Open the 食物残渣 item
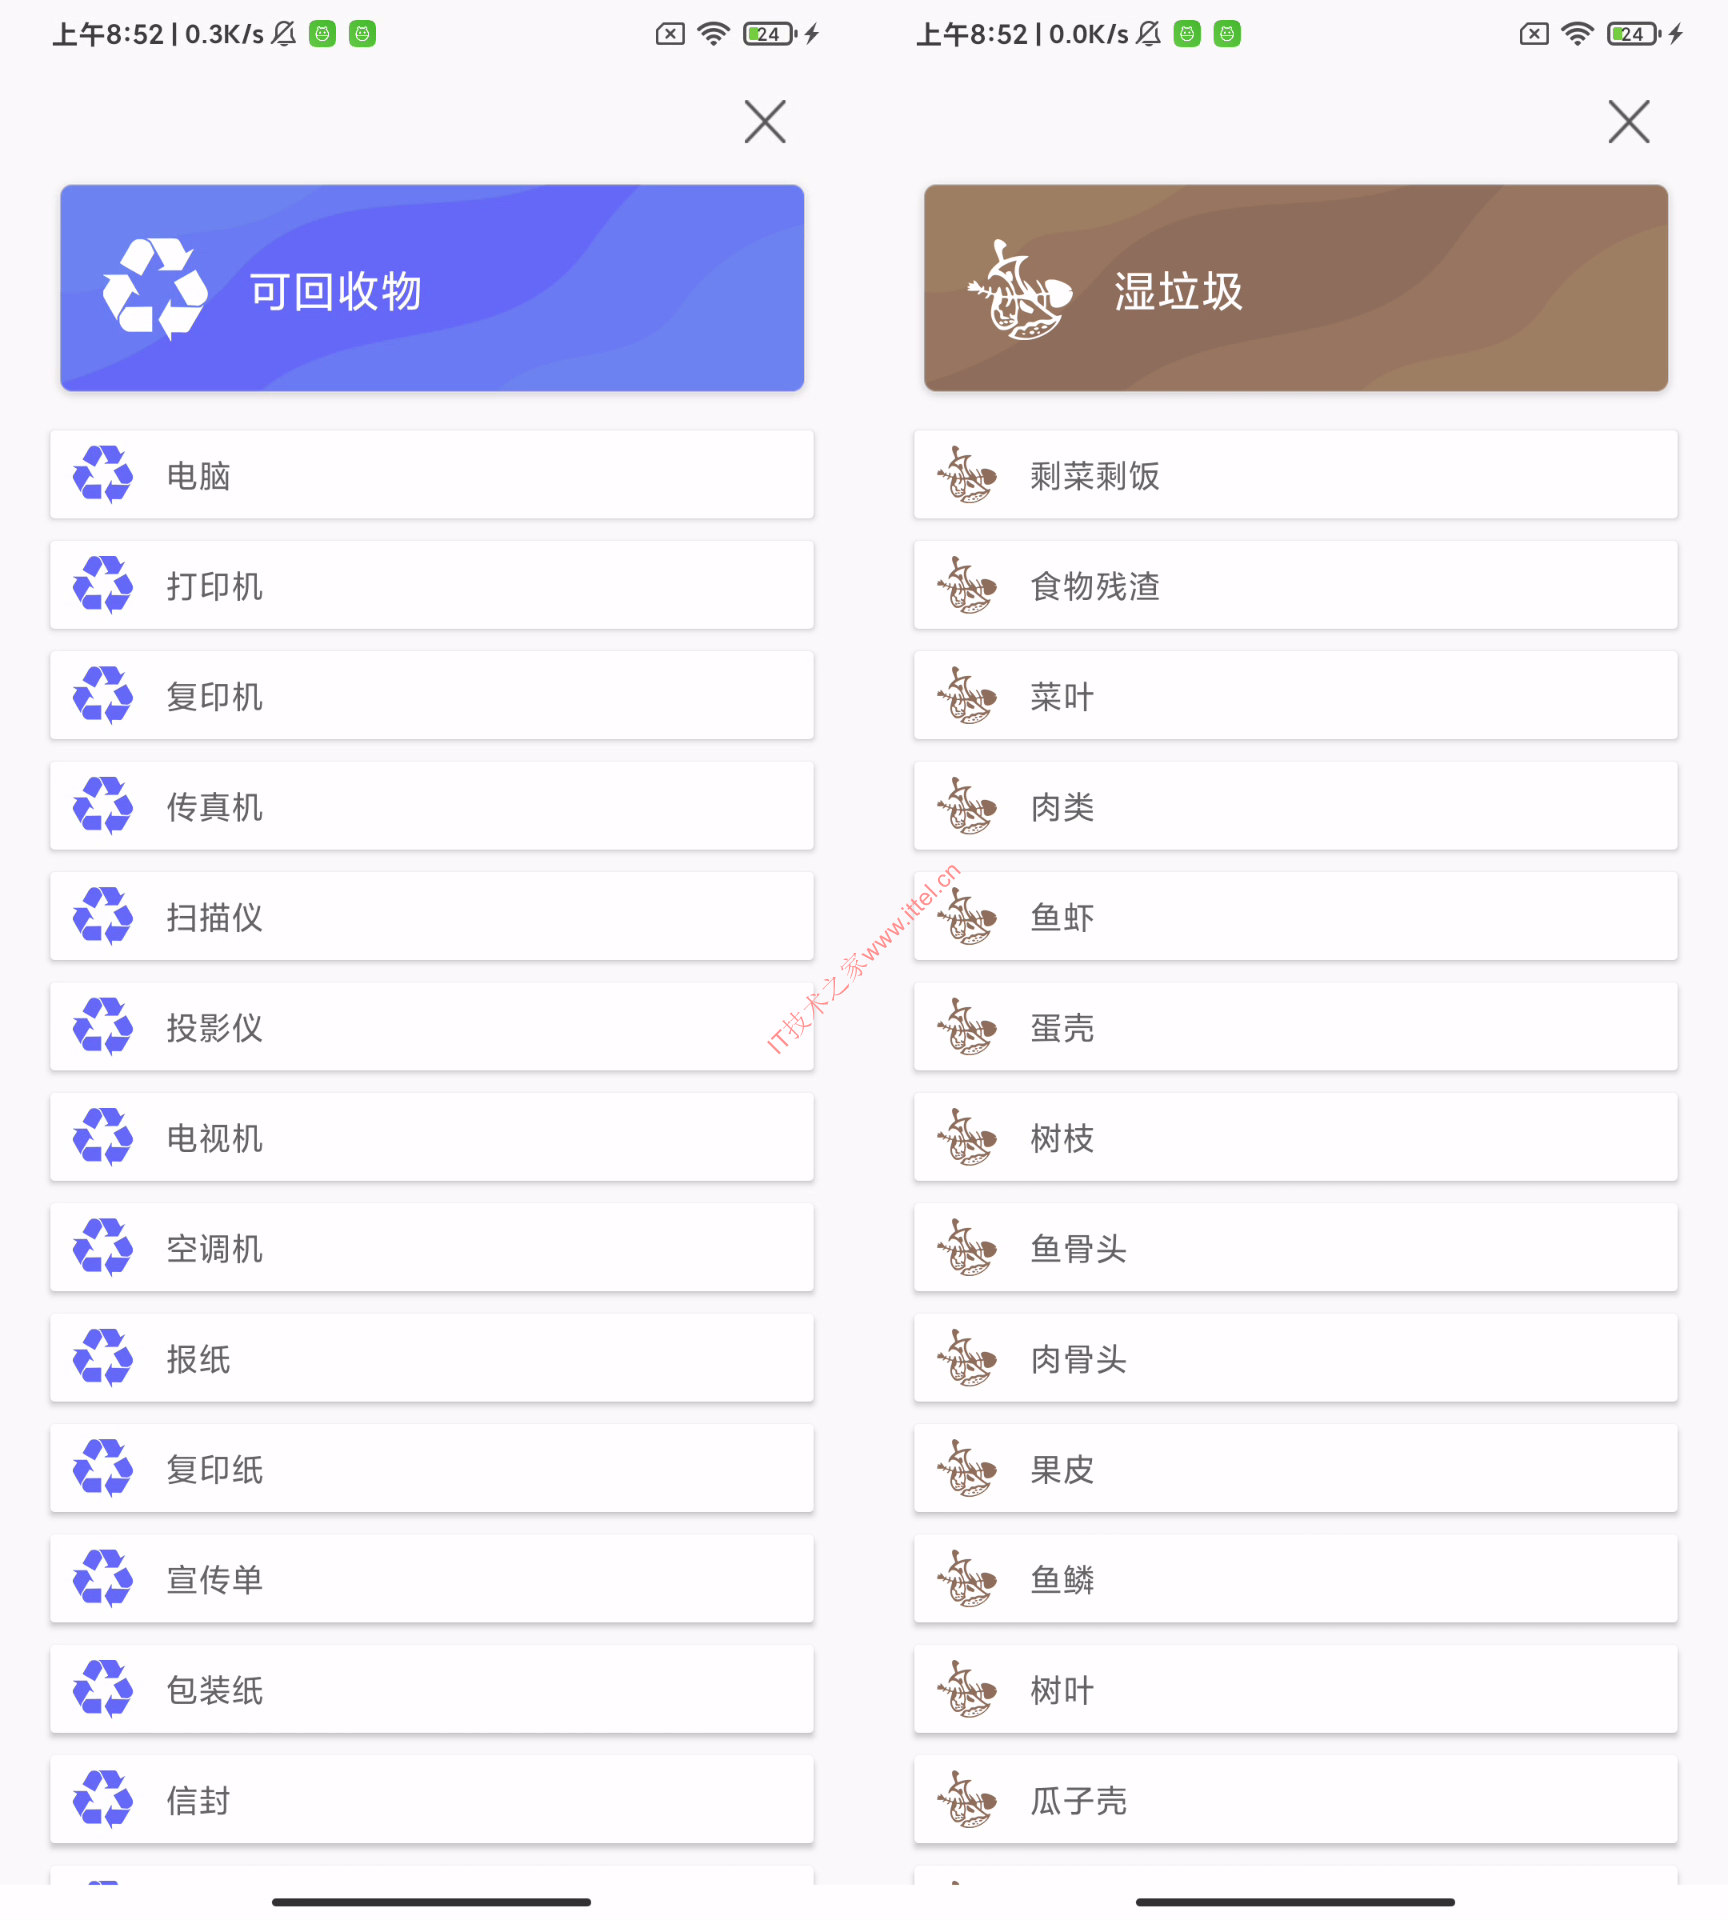This screenshot has height=1920, width=1728. [1296, 585]
